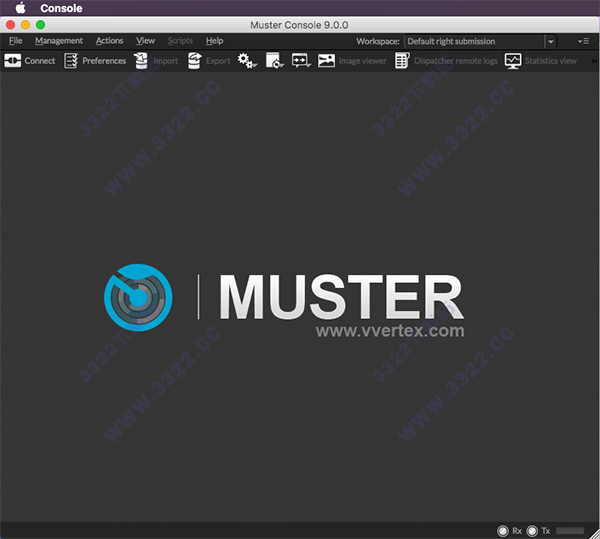Click the window refresh toolbar icon
This screenshot has height=539, width=600.
pyautogui.click(x=275, y=61)
